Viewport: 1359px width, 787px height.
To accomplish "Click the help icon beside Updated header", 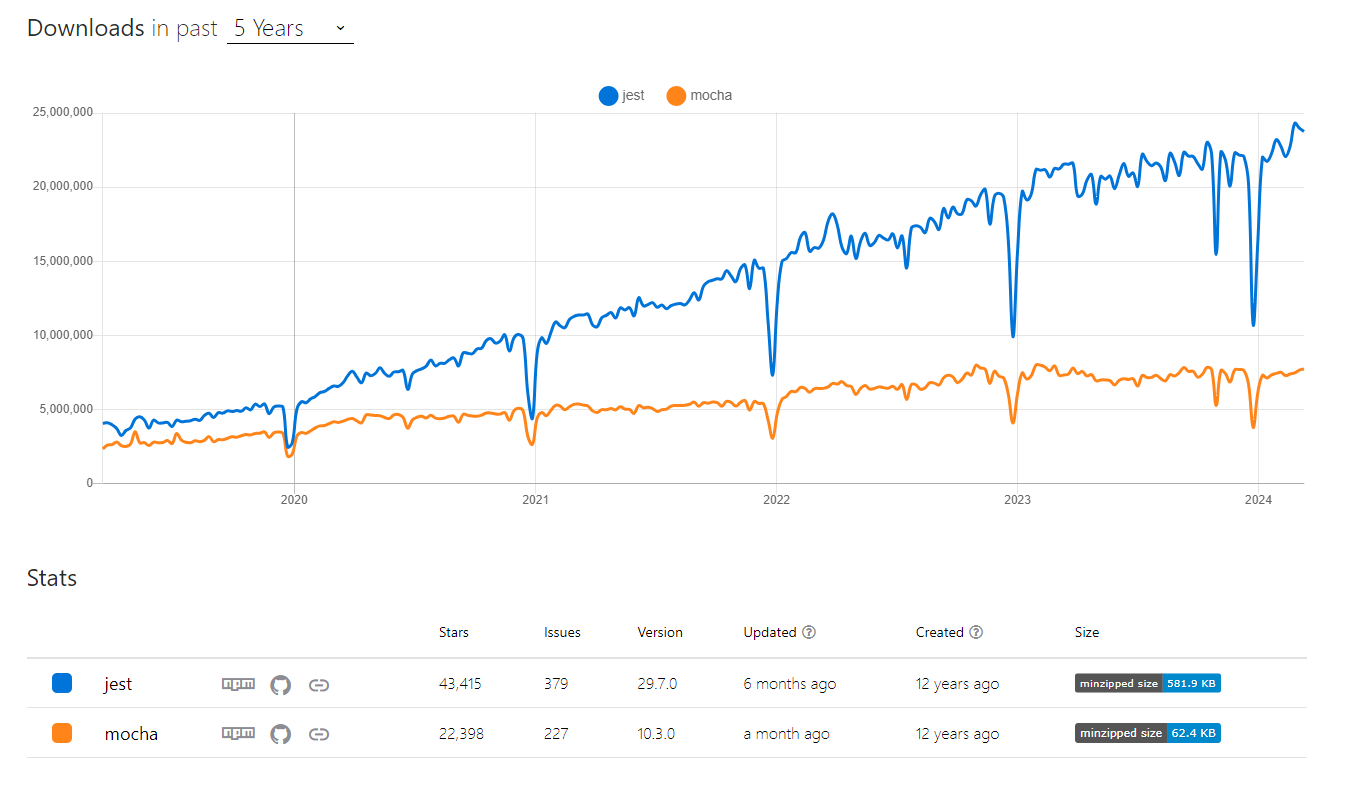I will [809, 632].
